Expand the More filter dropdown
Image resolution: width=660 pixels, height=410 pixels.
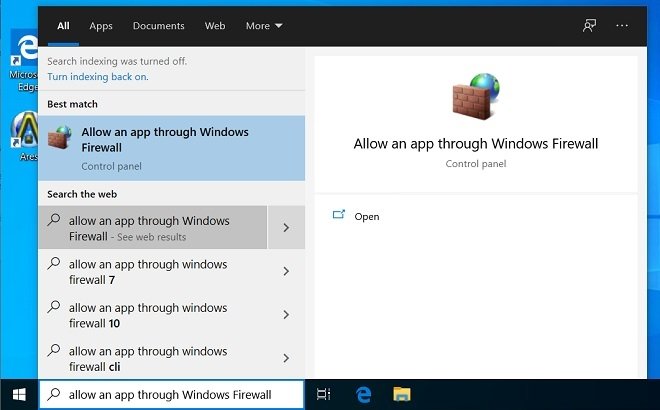tap(264, 26)
